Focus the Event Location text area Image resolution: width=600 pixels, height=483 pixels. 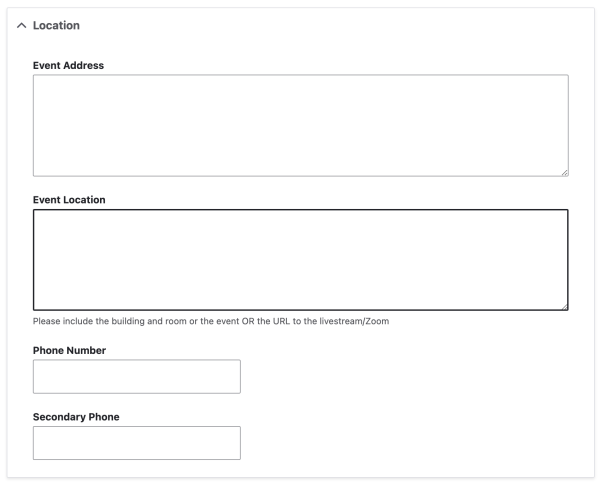tap(301, 260)
